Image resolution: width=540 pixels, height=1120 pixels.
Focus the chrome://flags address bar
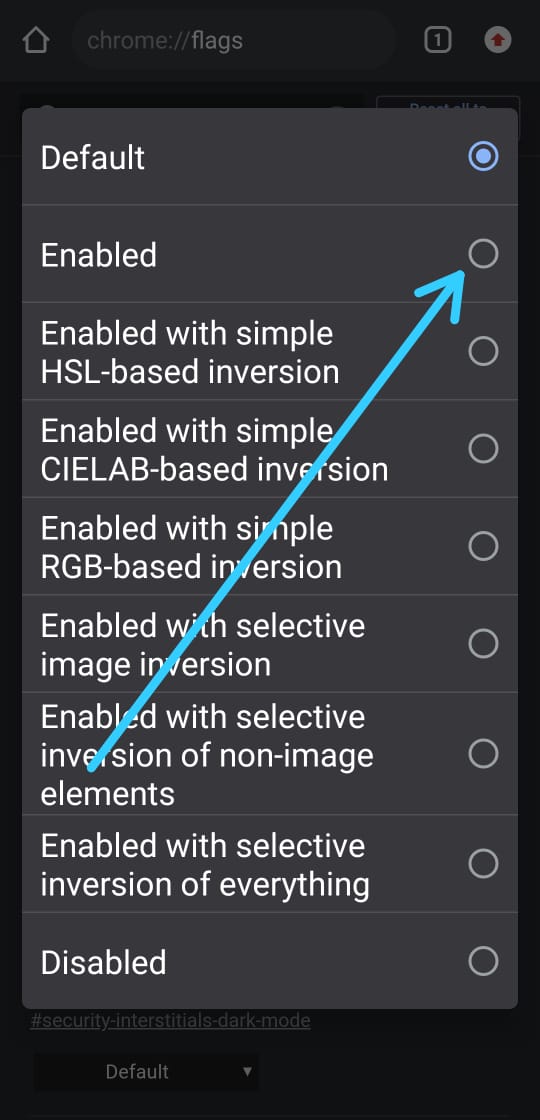[234, 40]
